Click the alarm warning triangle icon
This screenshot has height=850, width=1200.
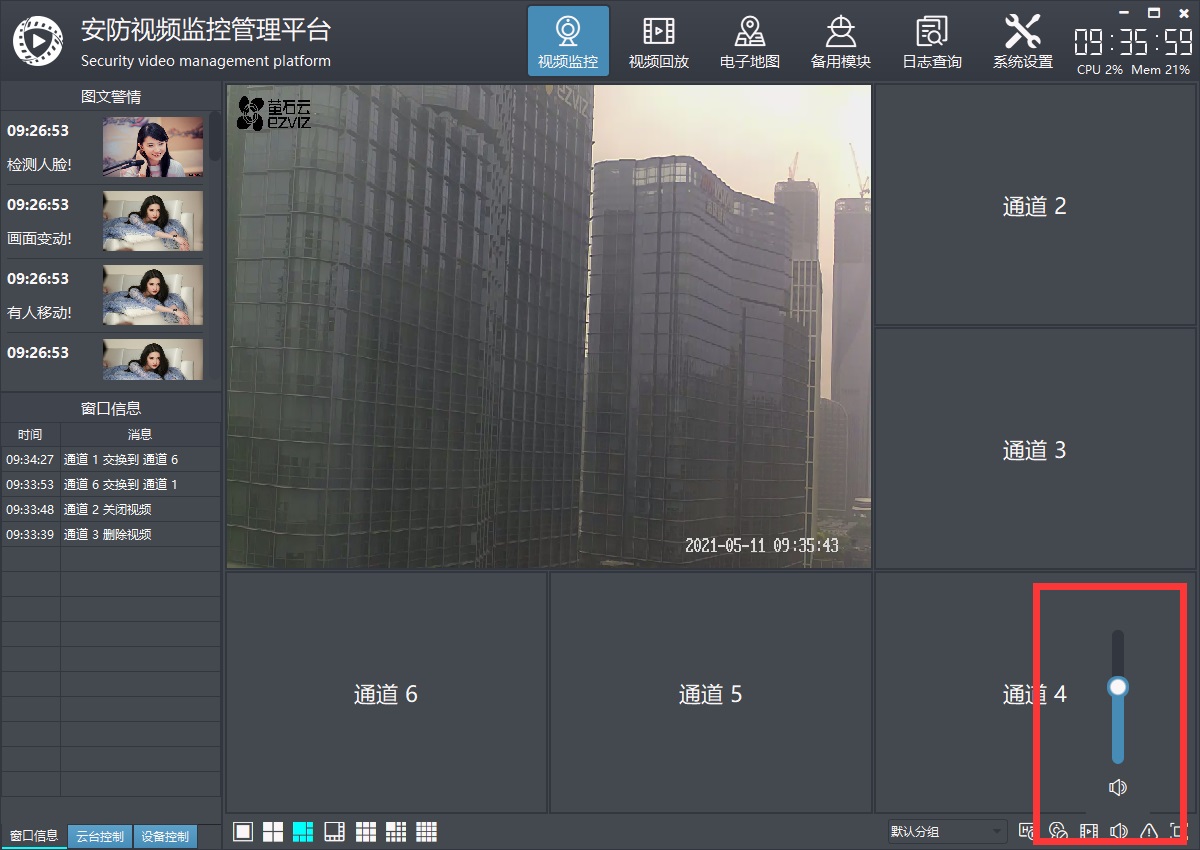1149,831
